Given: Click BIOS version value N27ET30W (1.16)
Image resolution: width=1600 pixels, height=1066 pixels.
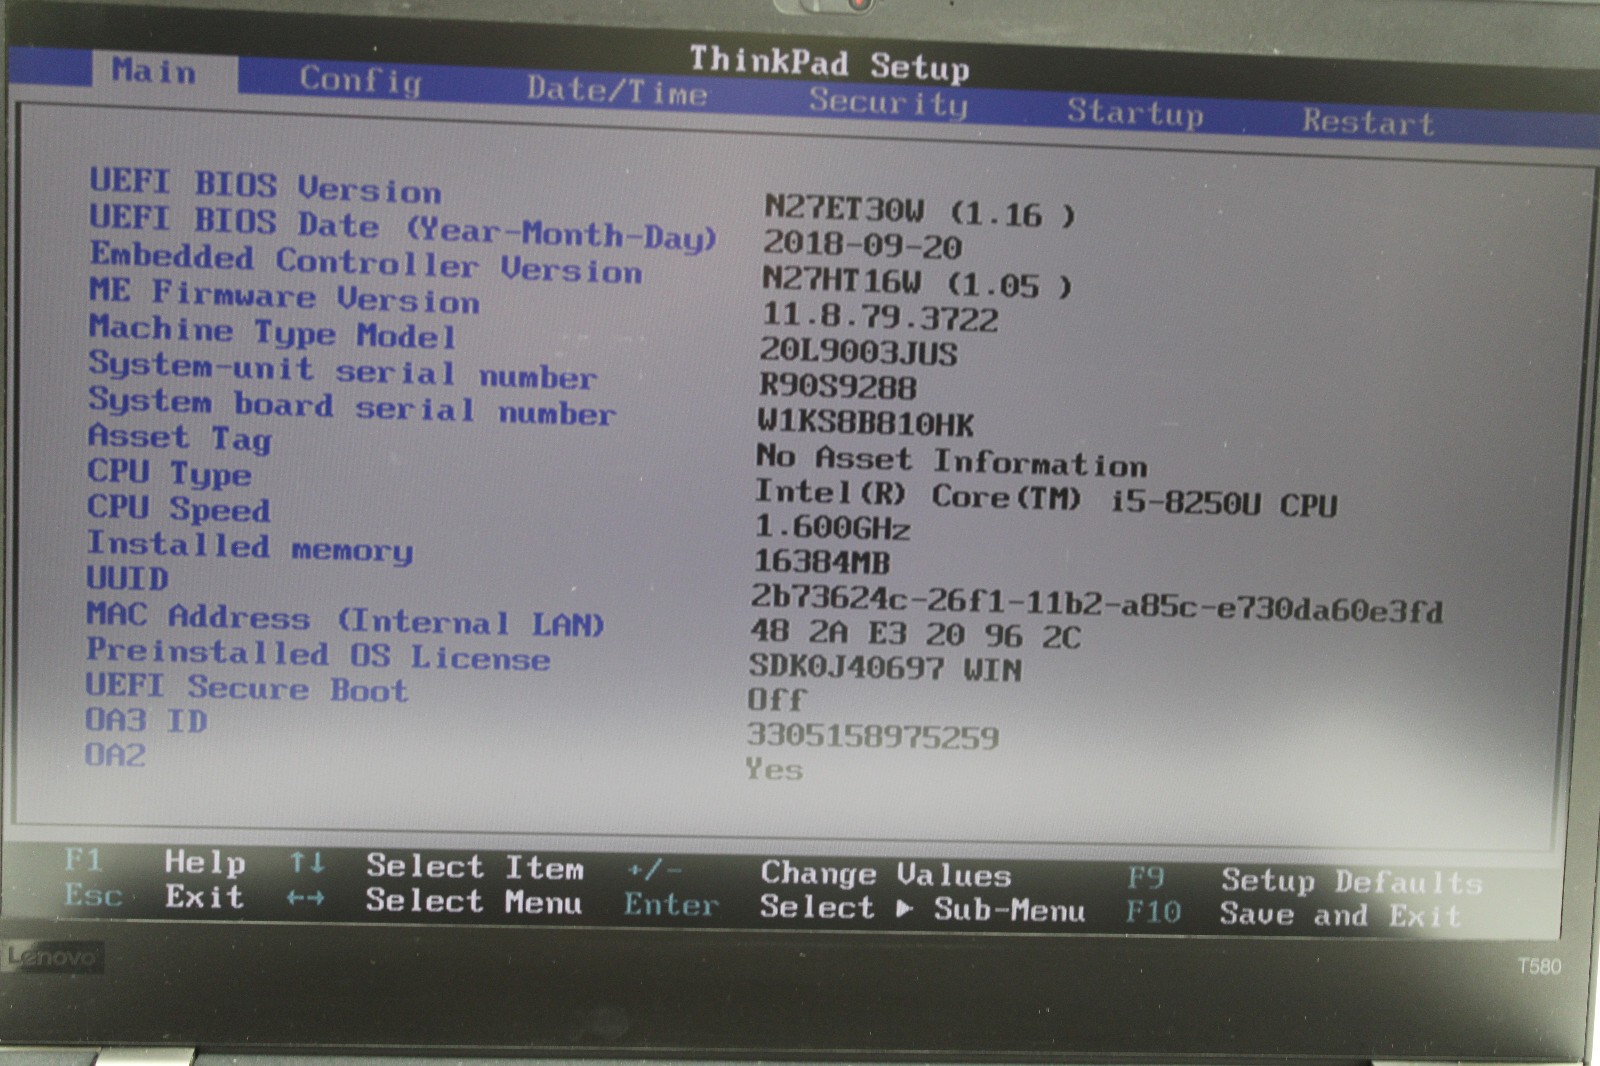Looking at the screenshot, I should [919, 212].
